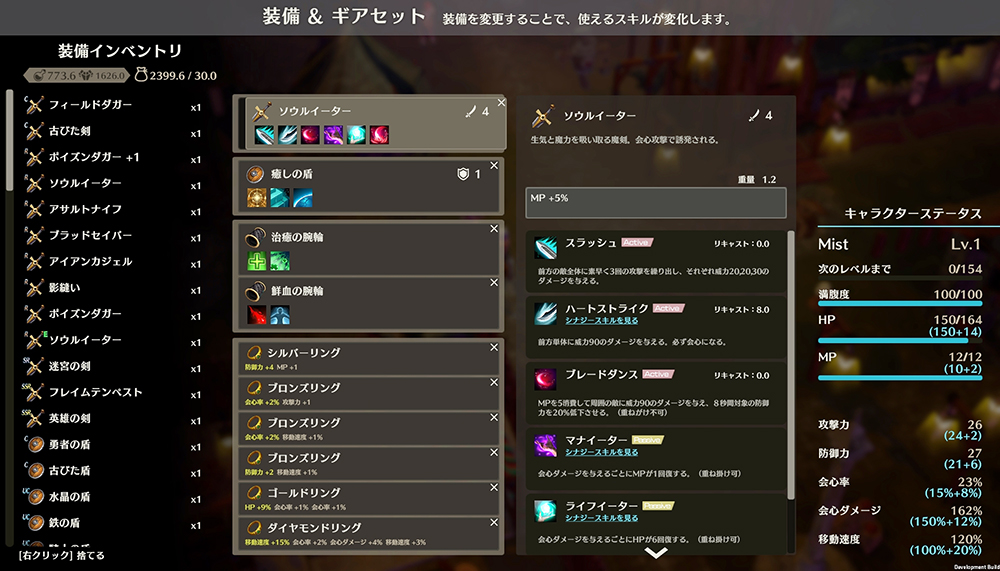This screenshot has height=571, width=1000.
Task: Open ハートストライク synergy skill link
Action: click(x=601, y=320)
